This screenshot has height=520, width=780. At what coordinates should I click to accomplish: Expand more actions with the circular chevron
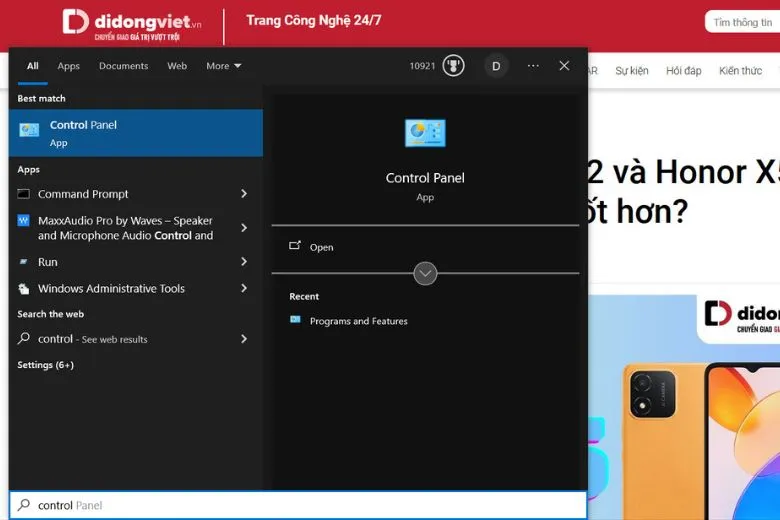[x=425, y=273]
